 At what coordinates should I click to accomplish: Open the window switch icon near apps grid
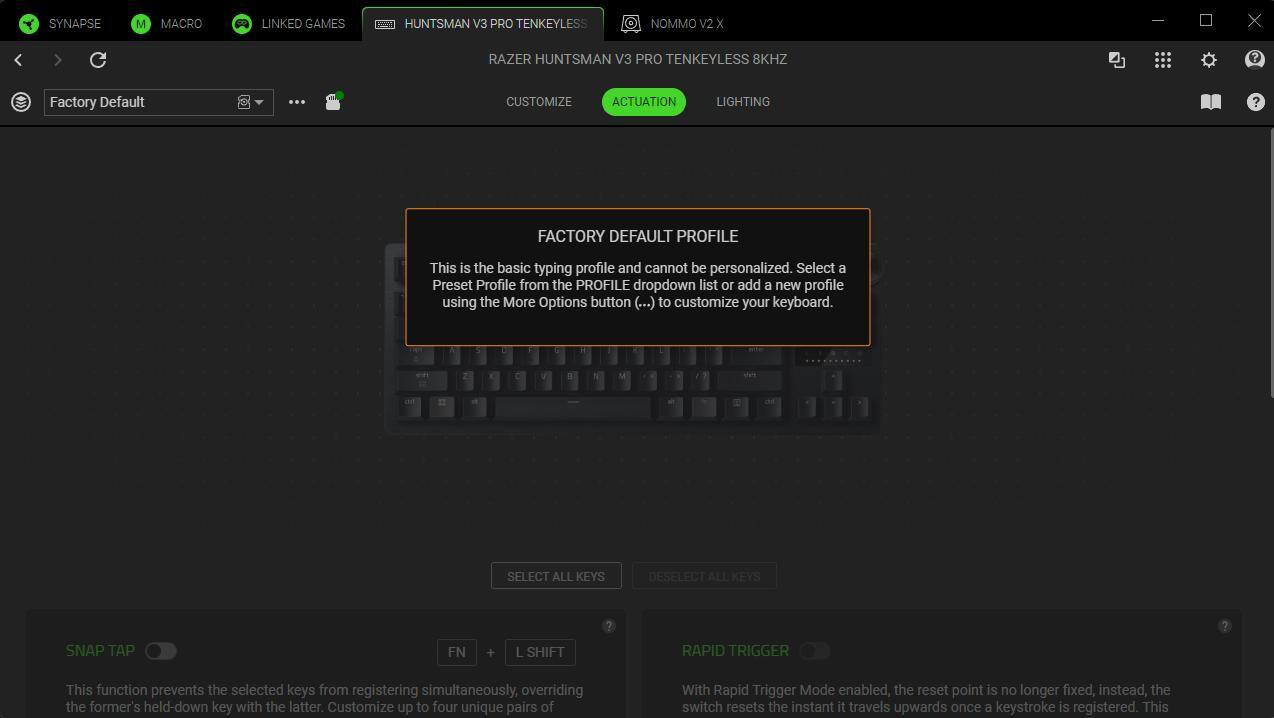pyautogui.click(x=1117, y=60)
